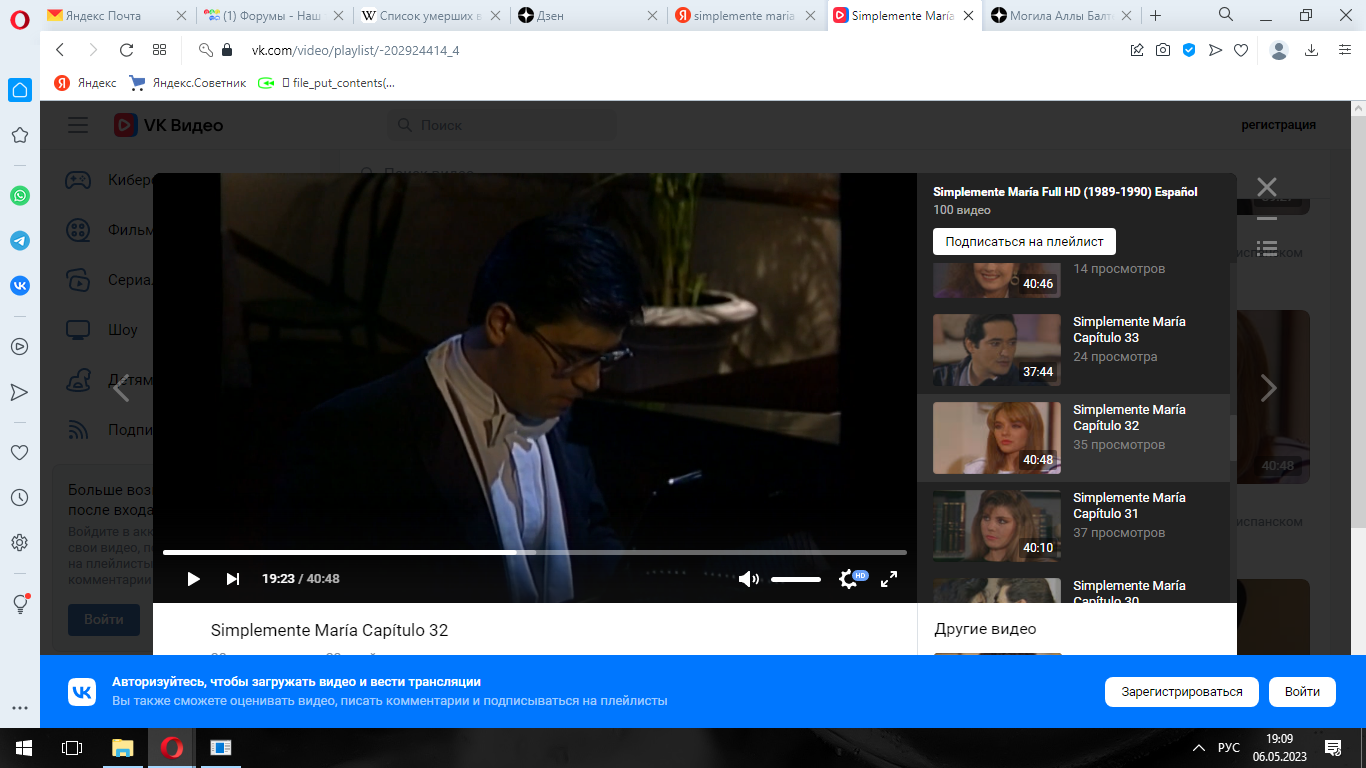Open Simplemente María Capítulo 33 thumbnail
Screen dimensions: 1366x768
[x=997, y=350]
